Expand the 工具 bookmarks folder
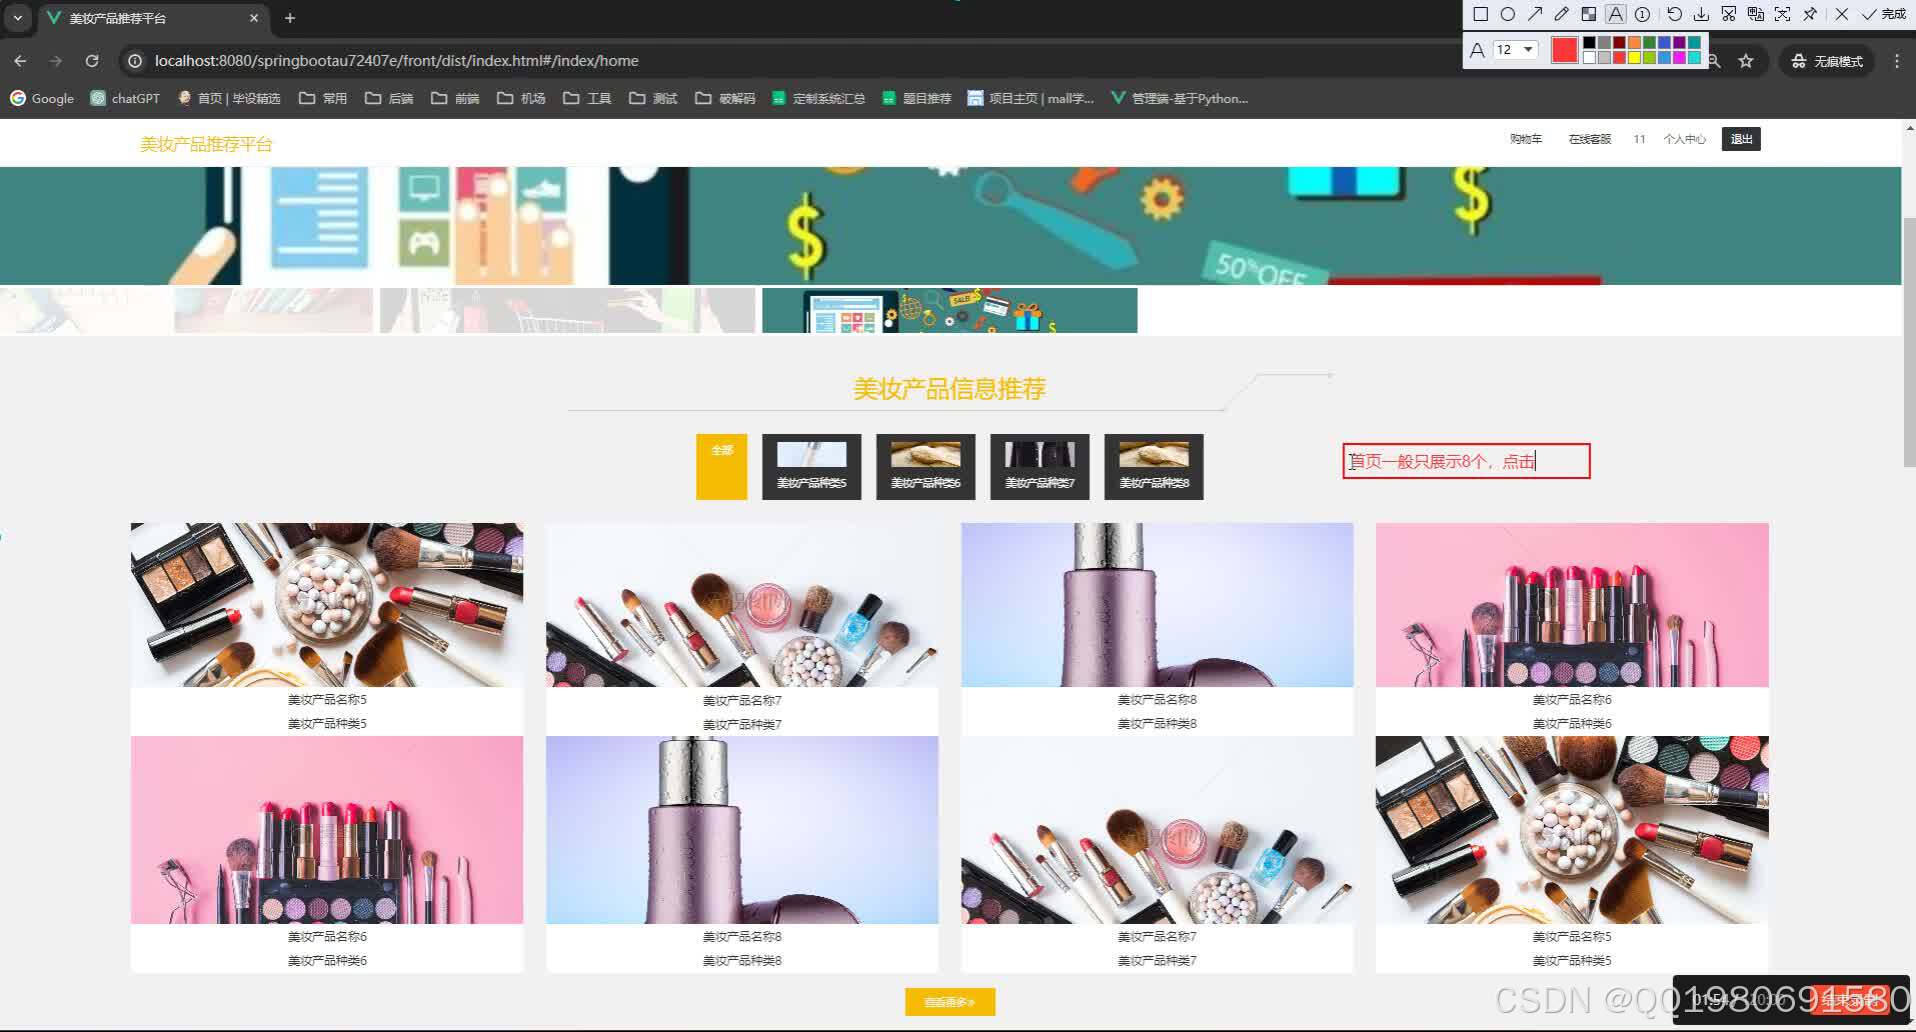 tap(587, 98)
